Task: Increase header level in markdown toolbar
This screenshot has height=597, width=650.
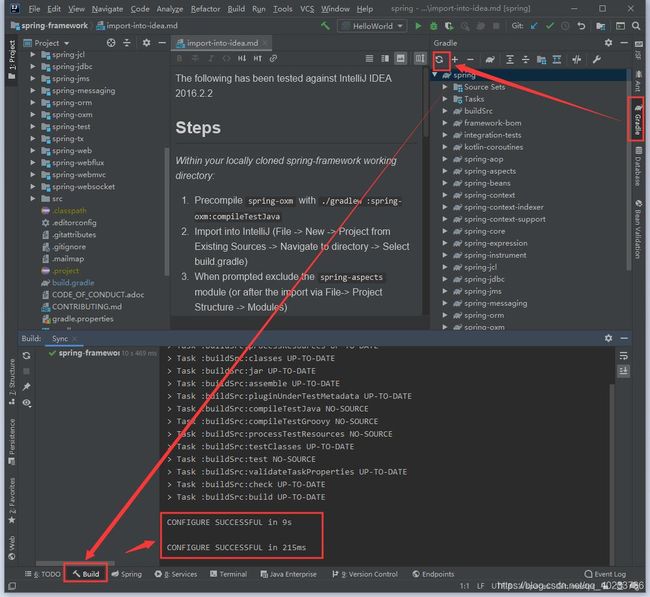Action: pyautogui.click(x=257, y=58)
